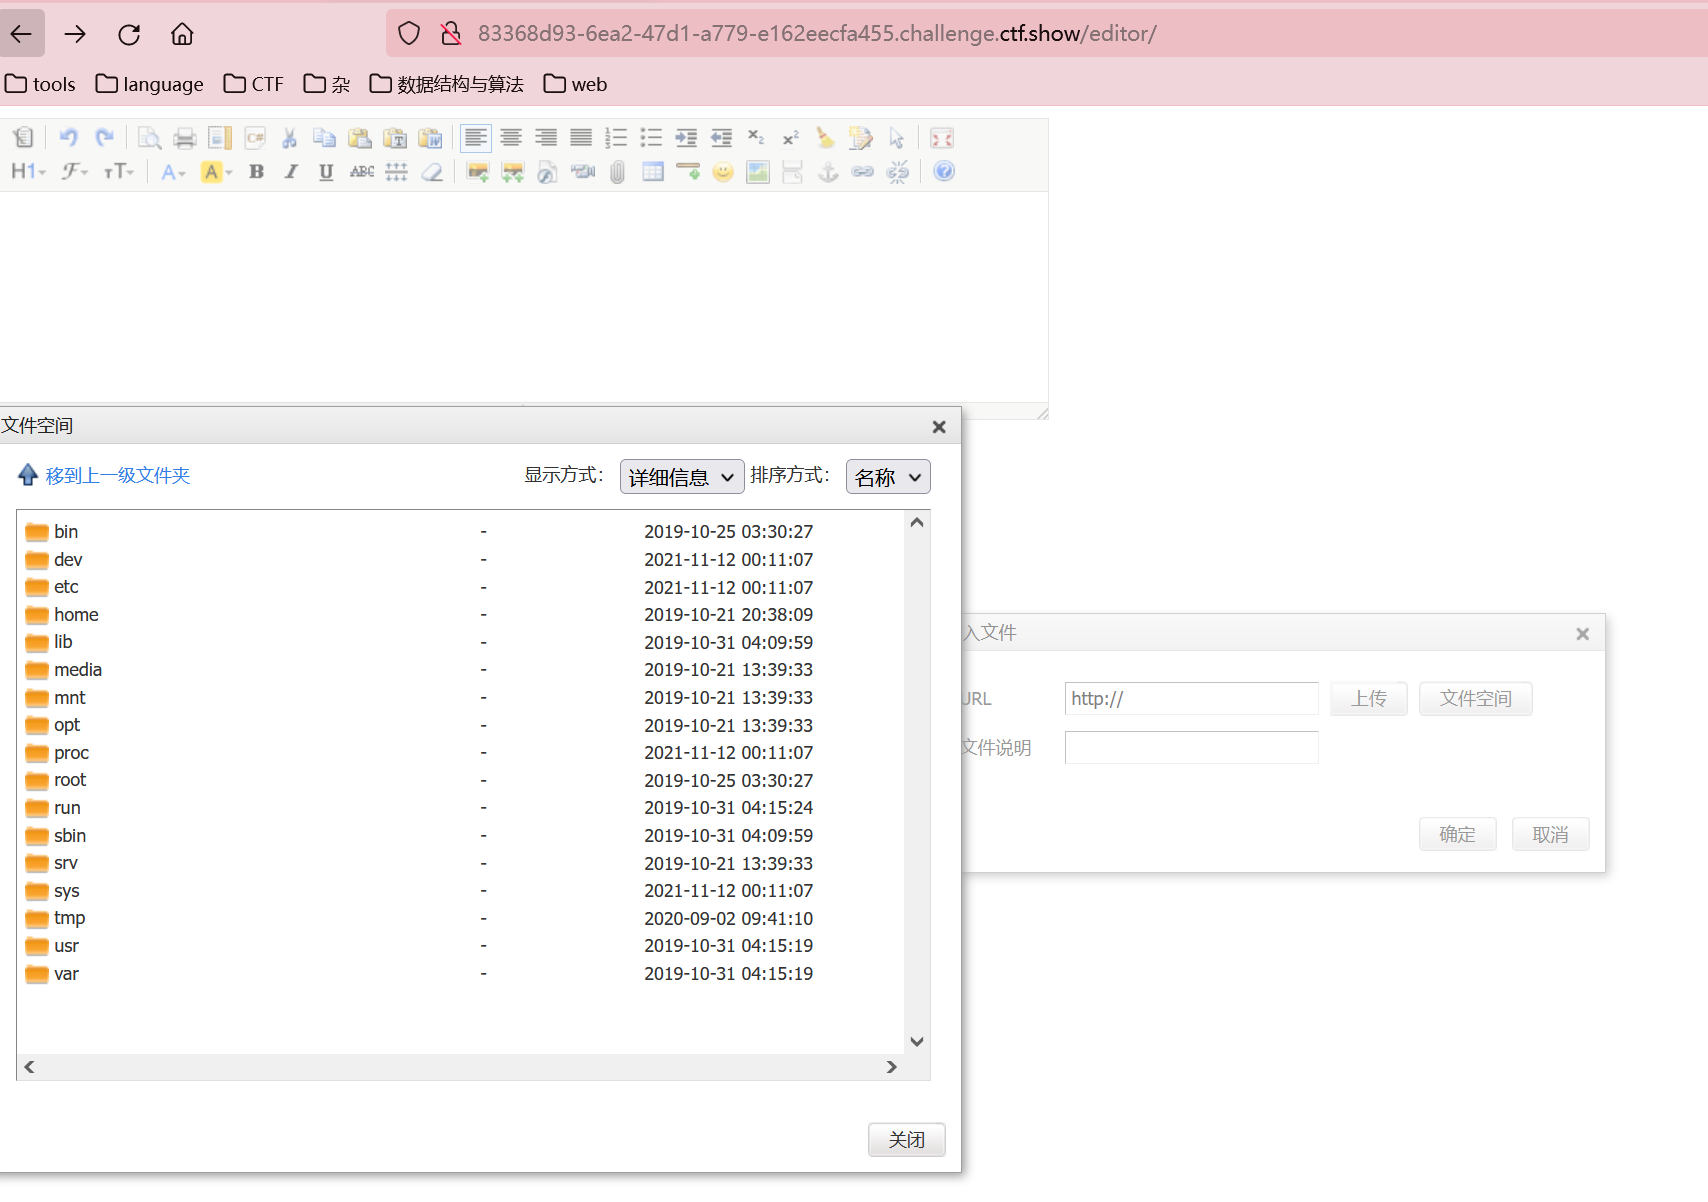This screenshot has width=1708, height=1202.
Task: Click the 文件空间 button in insert-file dialog
Action: [1475, 699]
